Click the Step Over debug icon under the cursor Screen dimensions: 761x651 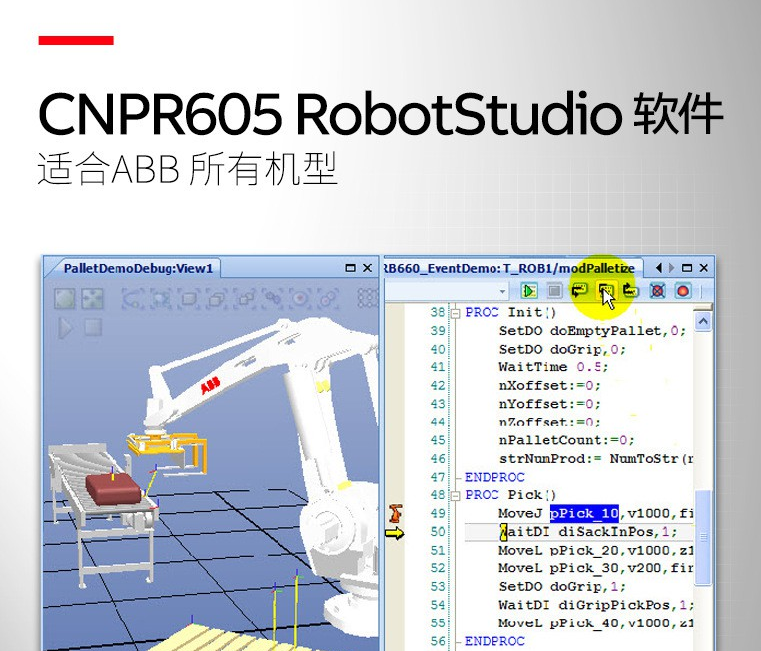click(605, 291)
